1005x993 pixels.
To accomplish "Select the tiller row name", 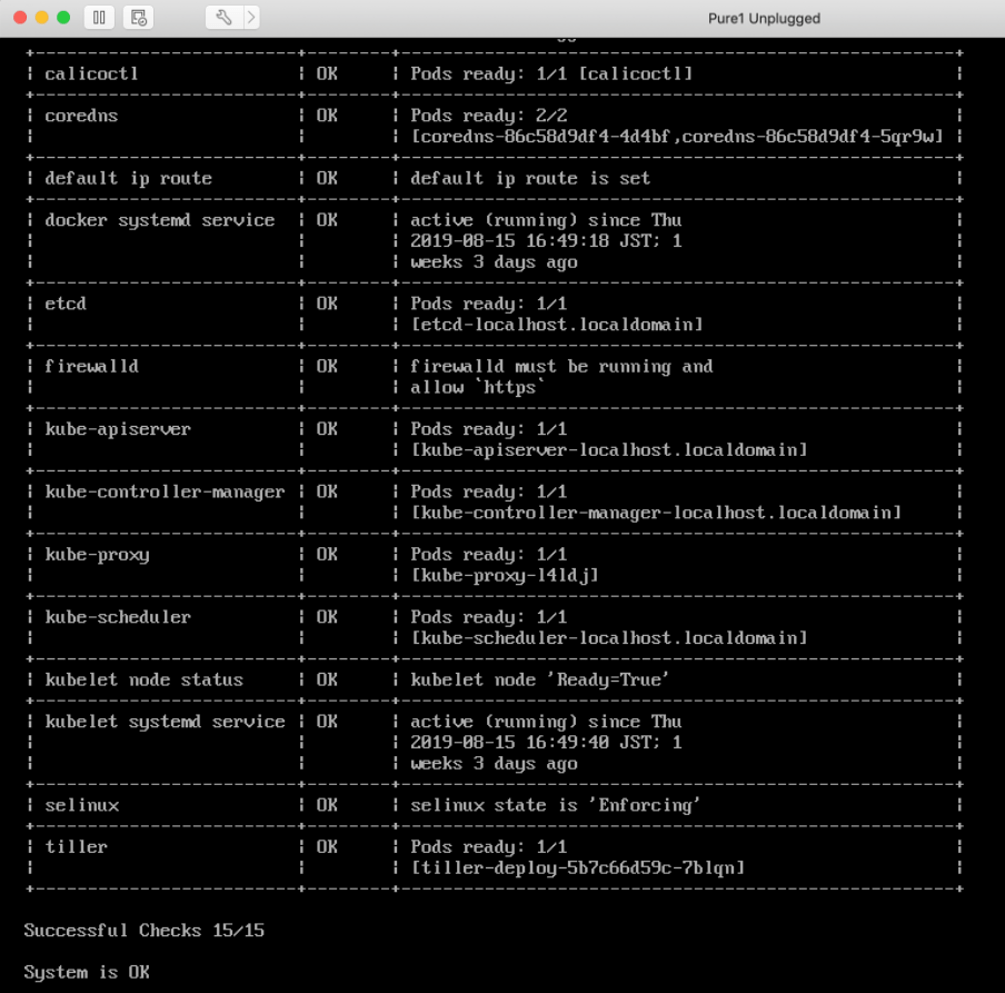I will point(76,847).
